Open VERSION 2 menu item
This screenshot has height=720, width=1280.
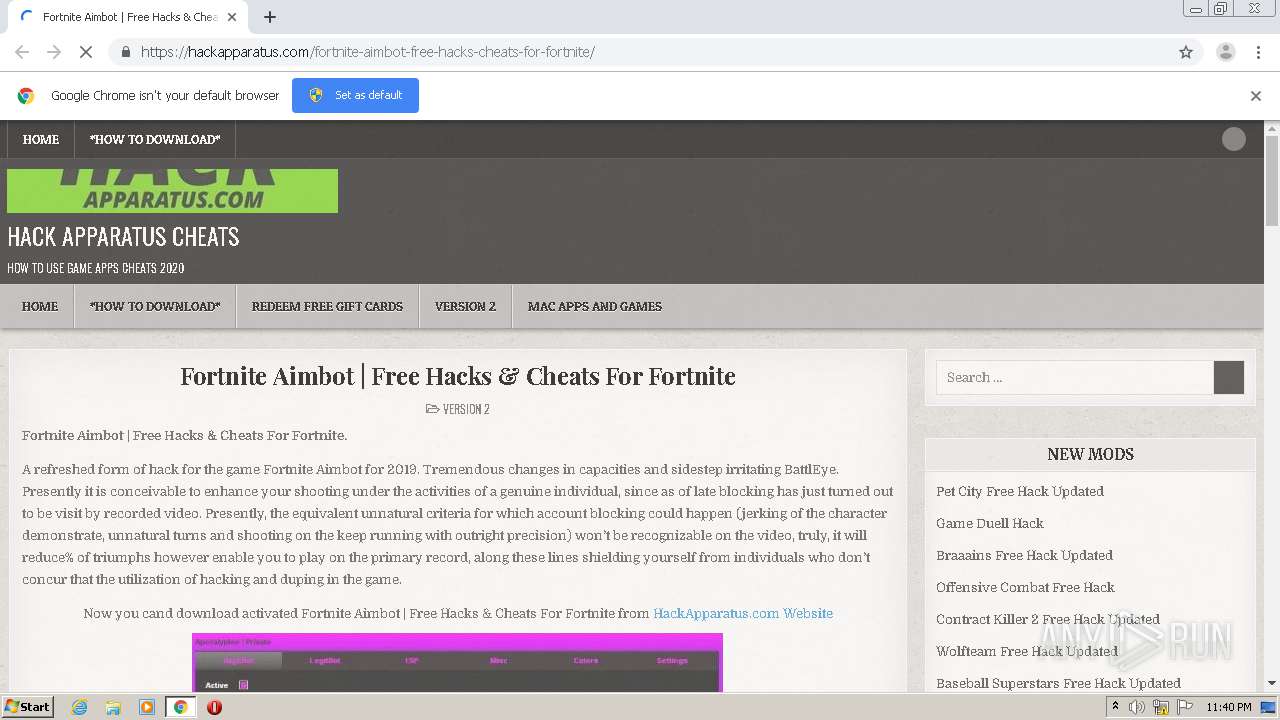pyautogui.click(x=465, y=306)
